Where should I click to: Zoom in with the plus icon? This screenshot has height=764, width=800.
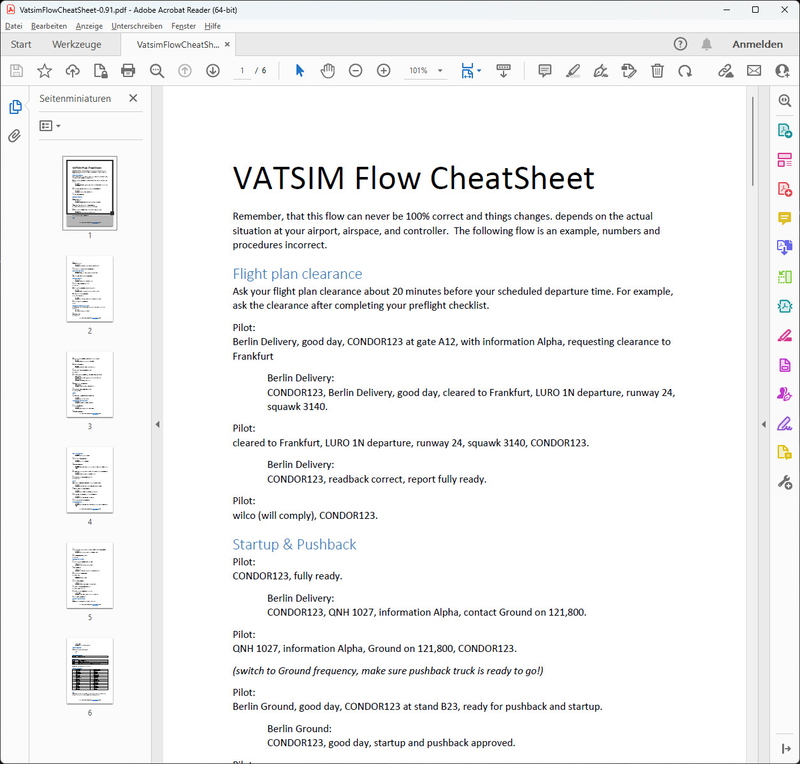[x=383, y=71]
